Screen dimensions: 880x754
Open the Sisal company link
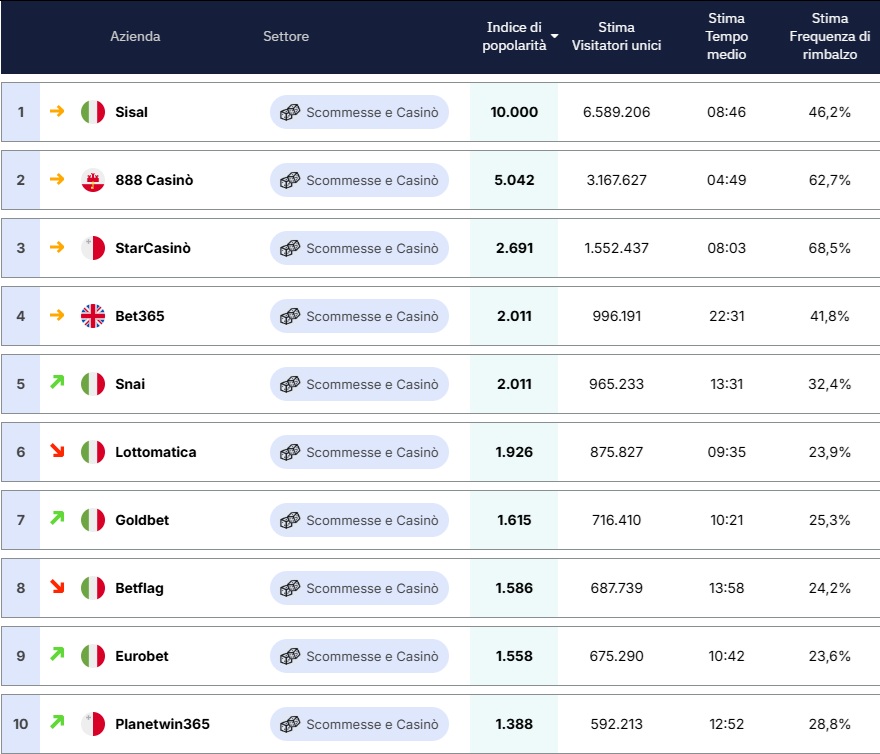(130, 112)
